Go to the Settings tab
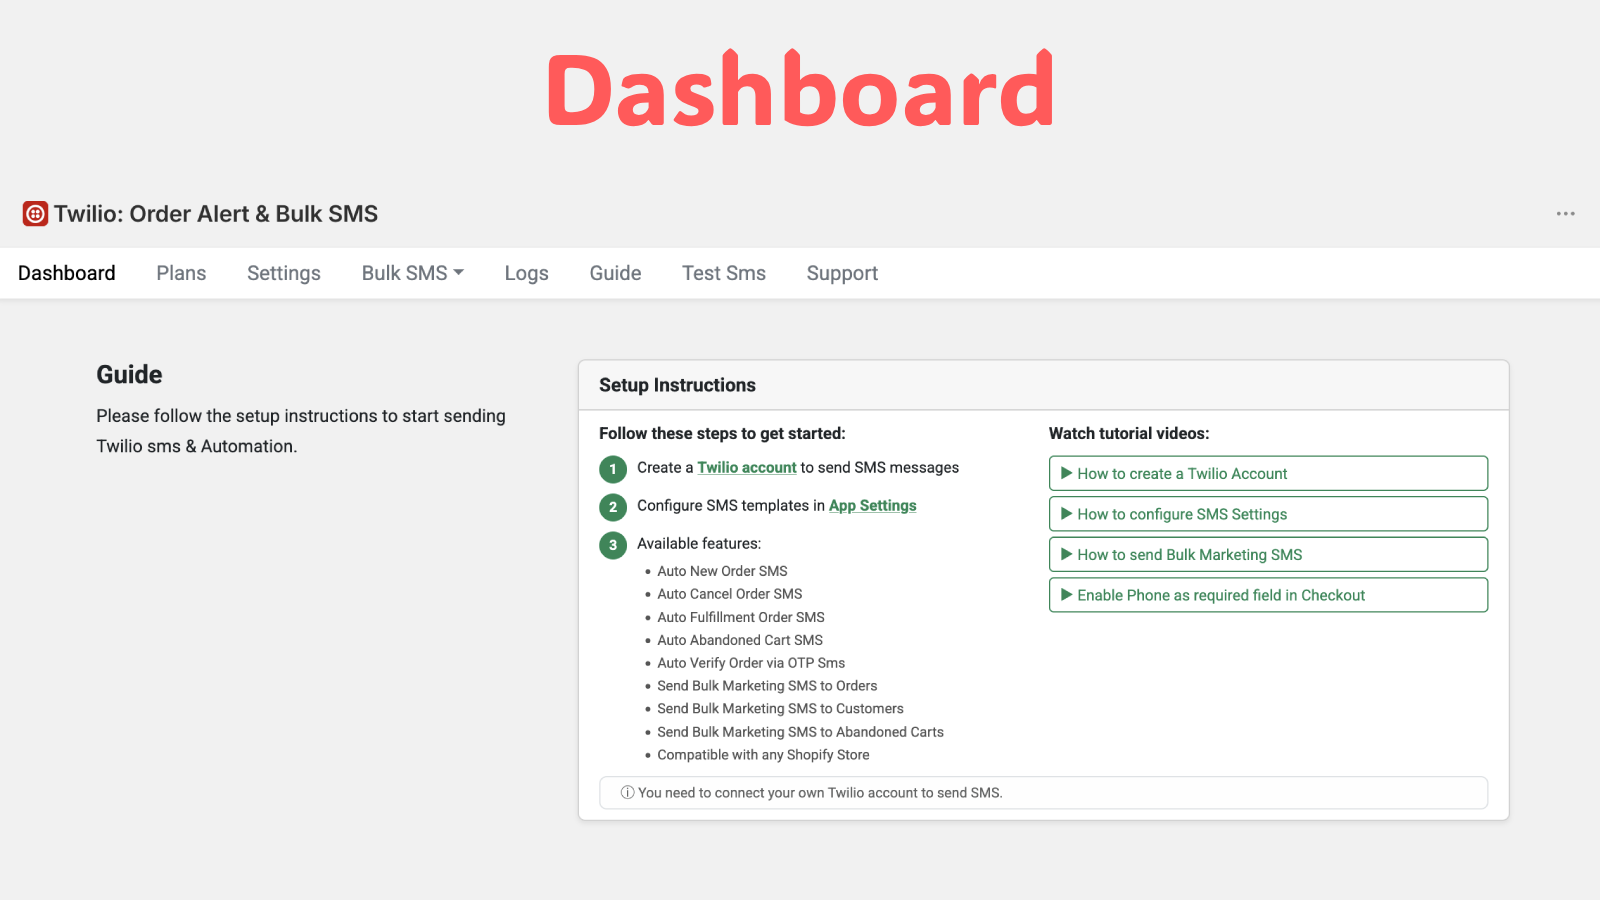 click(284, 273)
